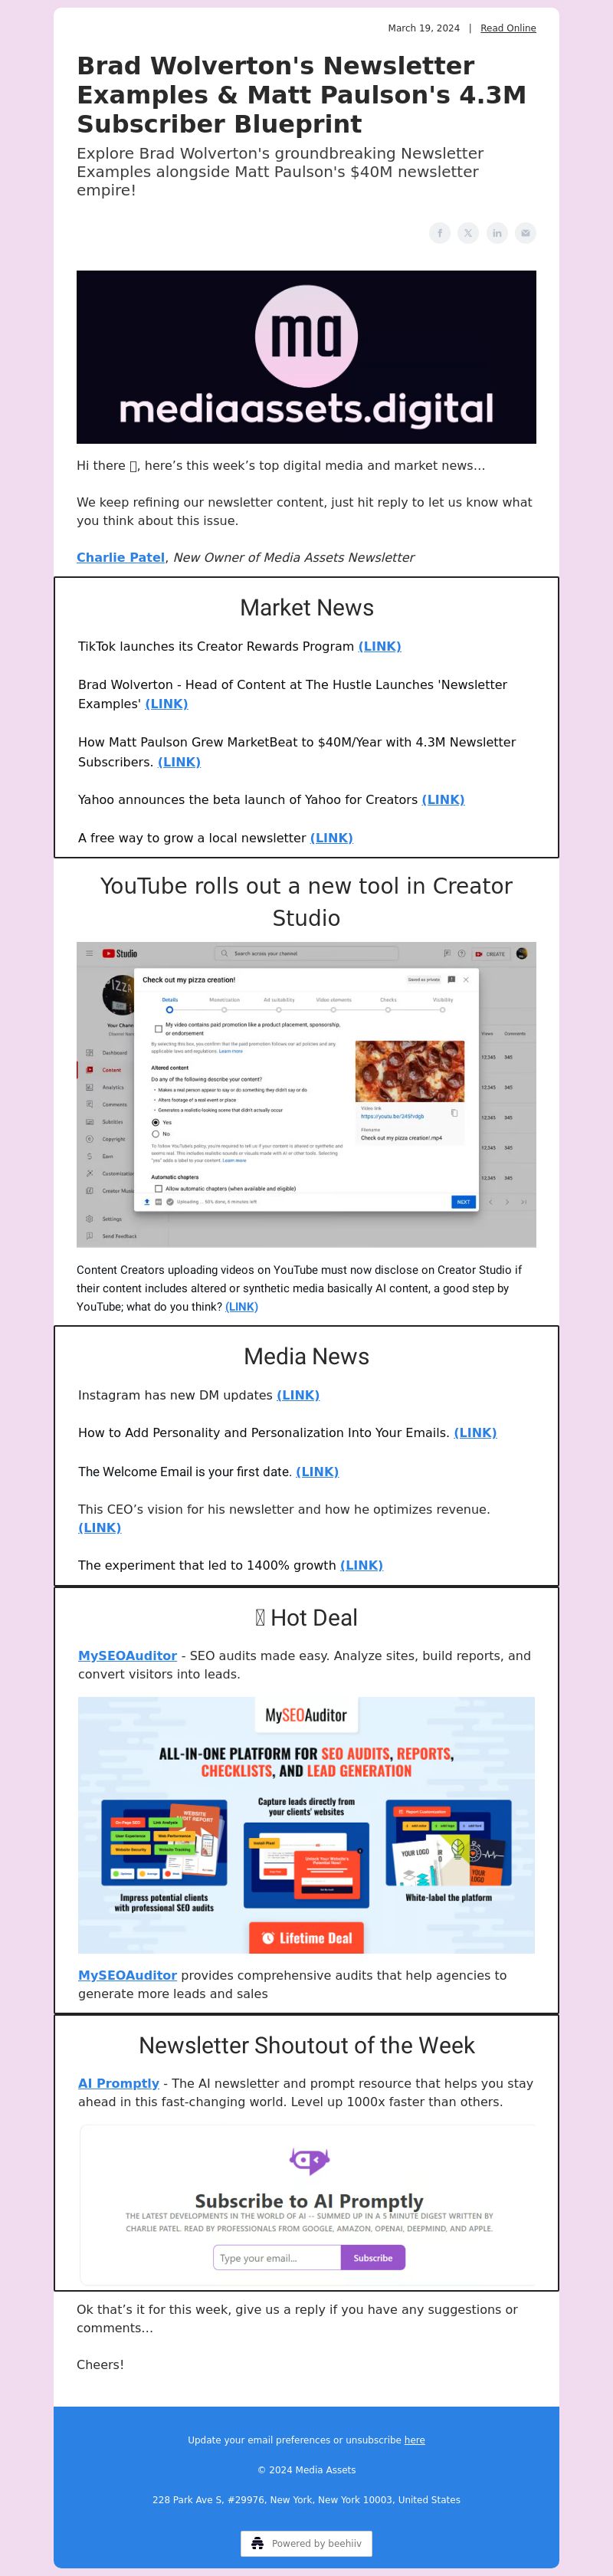
Task: Share newsletter via X (Twitter) icon
Action: coord(468,233)
